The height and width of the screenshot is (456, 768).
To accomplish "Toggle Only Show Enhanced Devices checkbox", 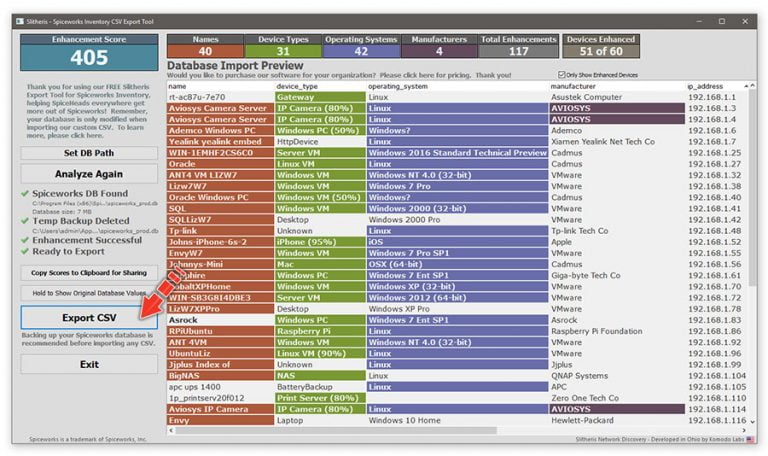I will [x=561, y=75].
